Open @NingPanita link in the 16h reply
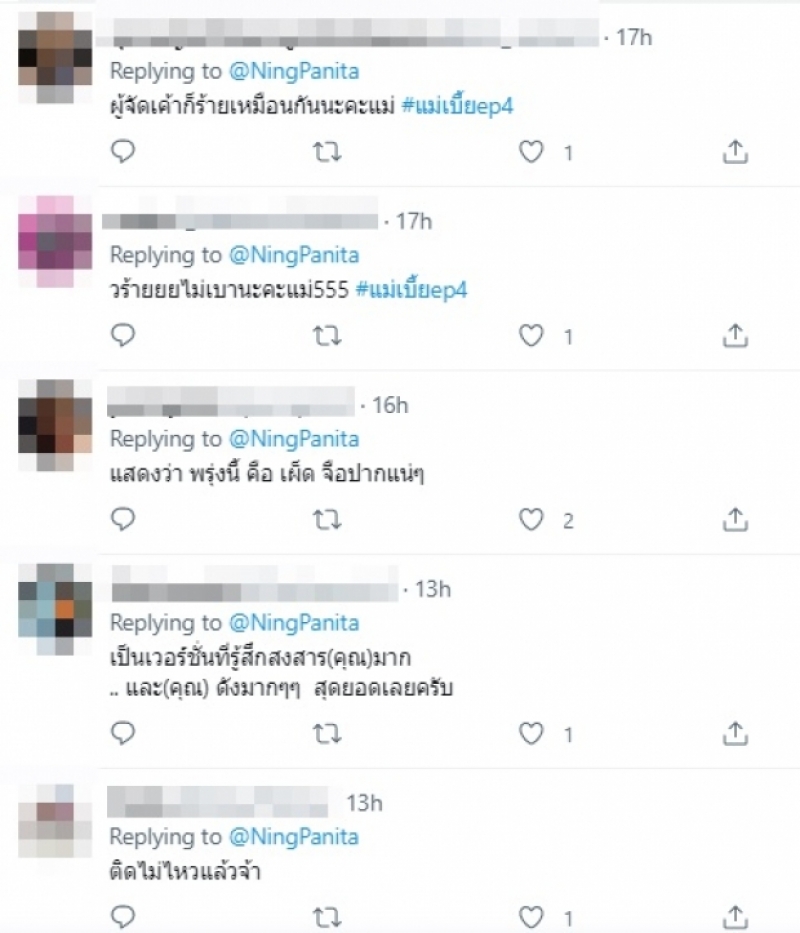800x933 pixels. (294, 439)
